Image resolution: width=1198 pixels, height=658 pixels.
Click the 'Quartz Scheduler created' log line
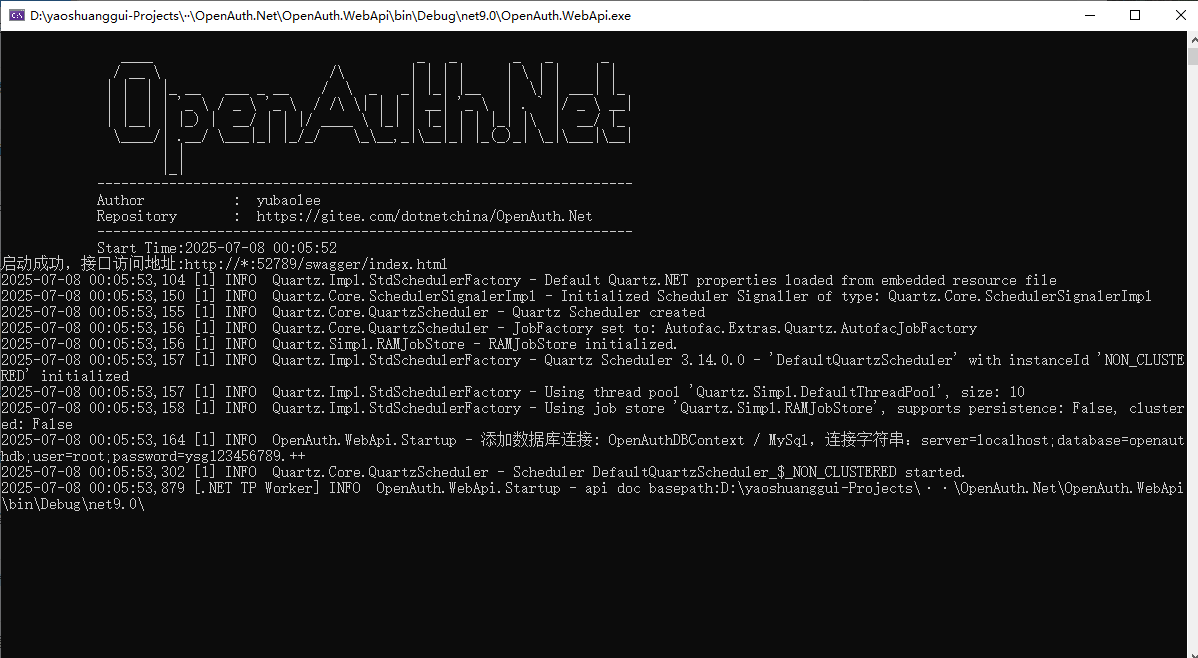353,313
